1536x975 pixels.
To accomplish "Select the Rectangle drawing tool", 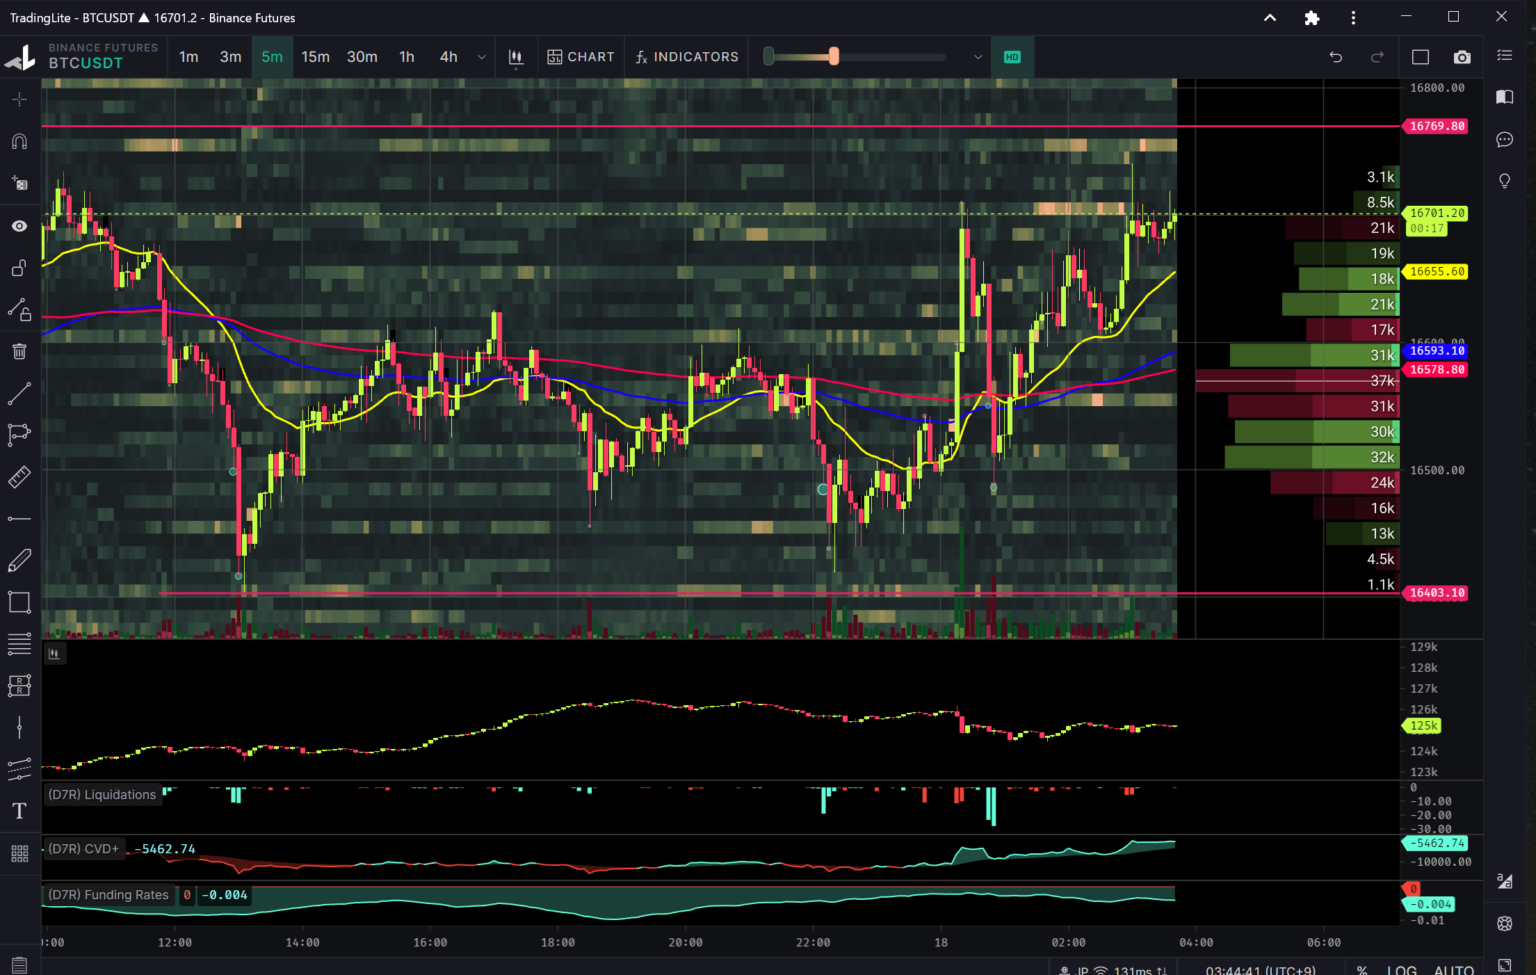I will tap(19, 601).
